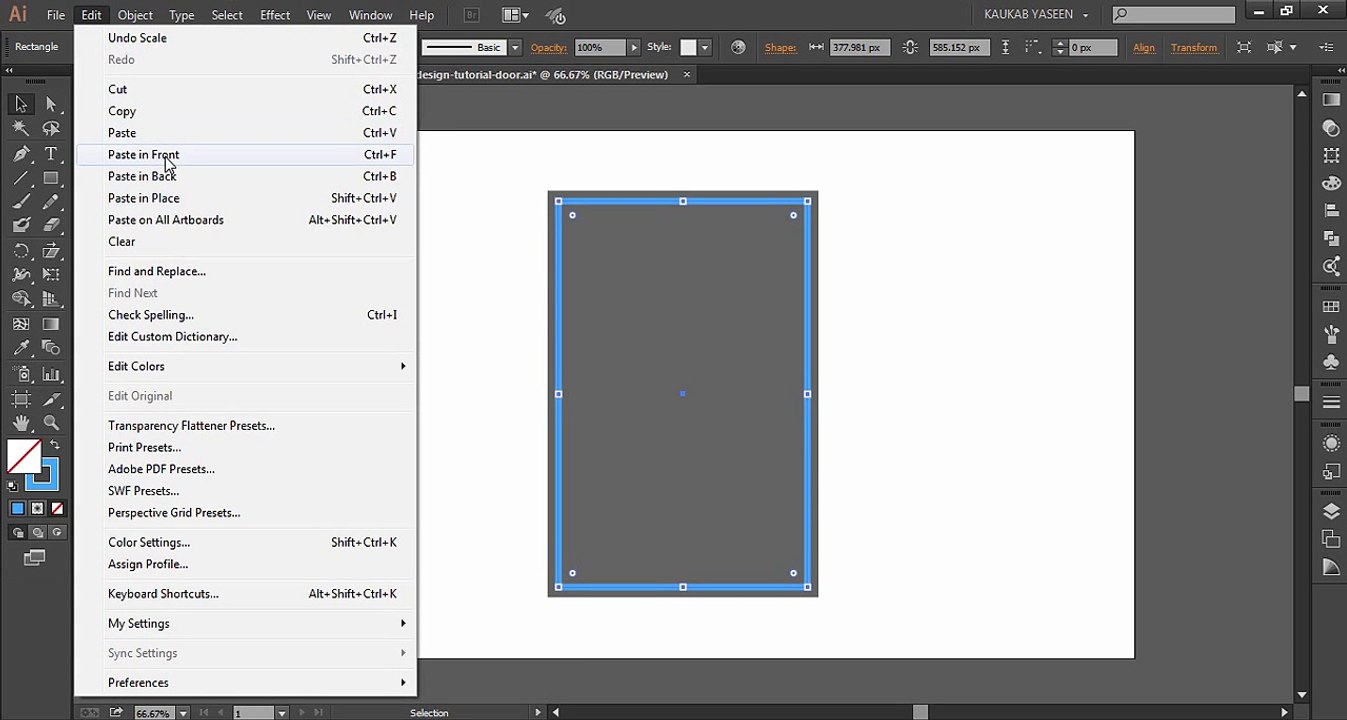Open the zoom level dropdown arrow
Image resolution: width=1347 pixels, height=720 pixels.
[x=183, y=713]
